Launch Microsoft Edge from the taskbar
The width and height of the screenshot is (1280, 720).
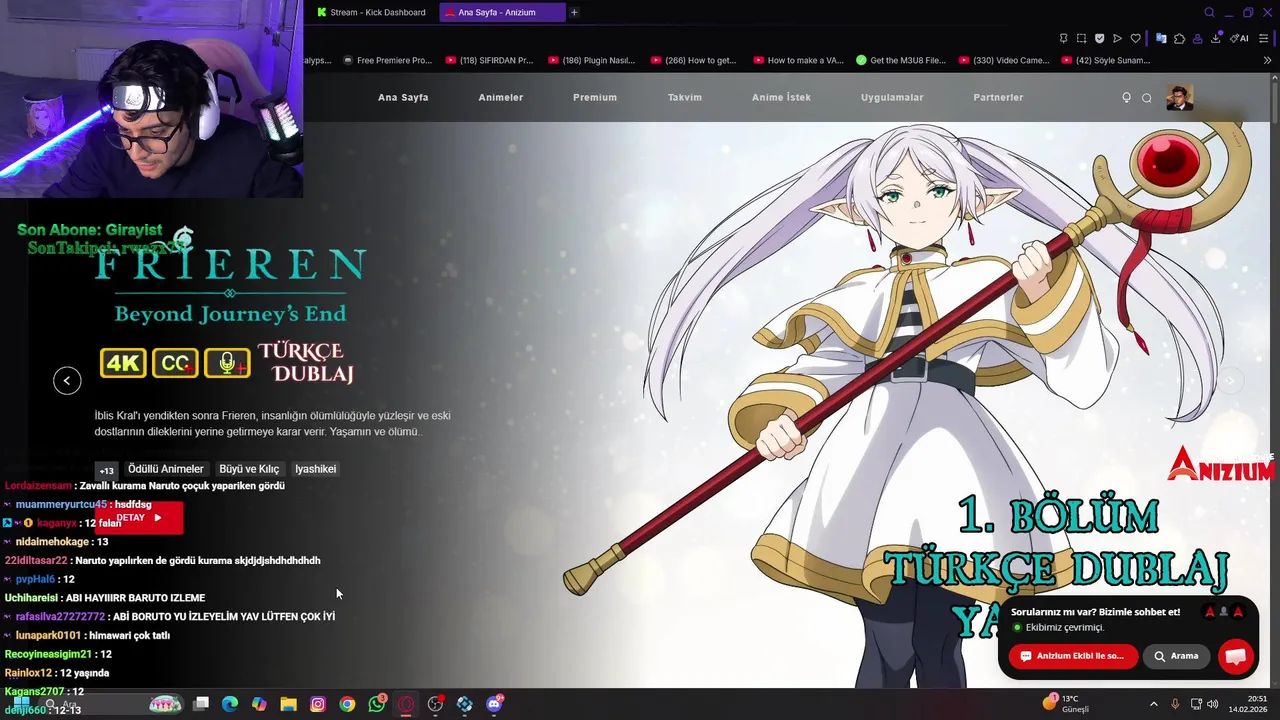[230, 704]
